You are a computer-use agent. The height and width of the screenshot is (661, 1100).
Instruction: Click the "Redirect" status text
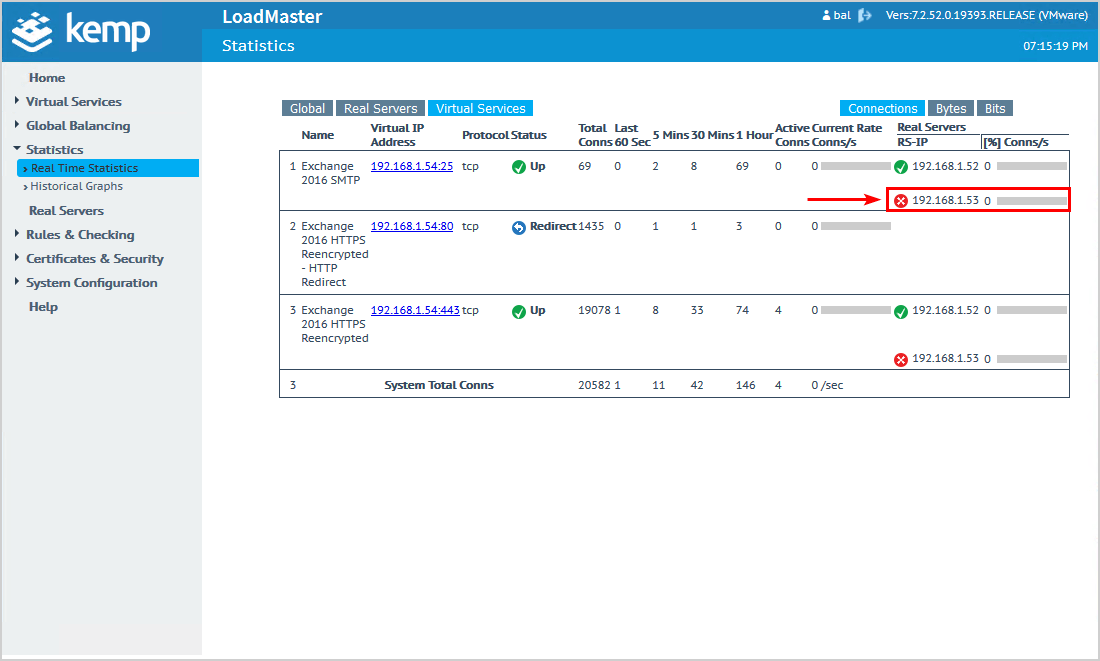(x=553, y=226)
